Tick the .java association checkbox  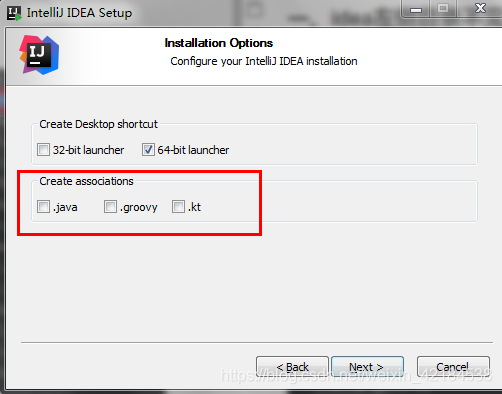click(x=43, y=207)
